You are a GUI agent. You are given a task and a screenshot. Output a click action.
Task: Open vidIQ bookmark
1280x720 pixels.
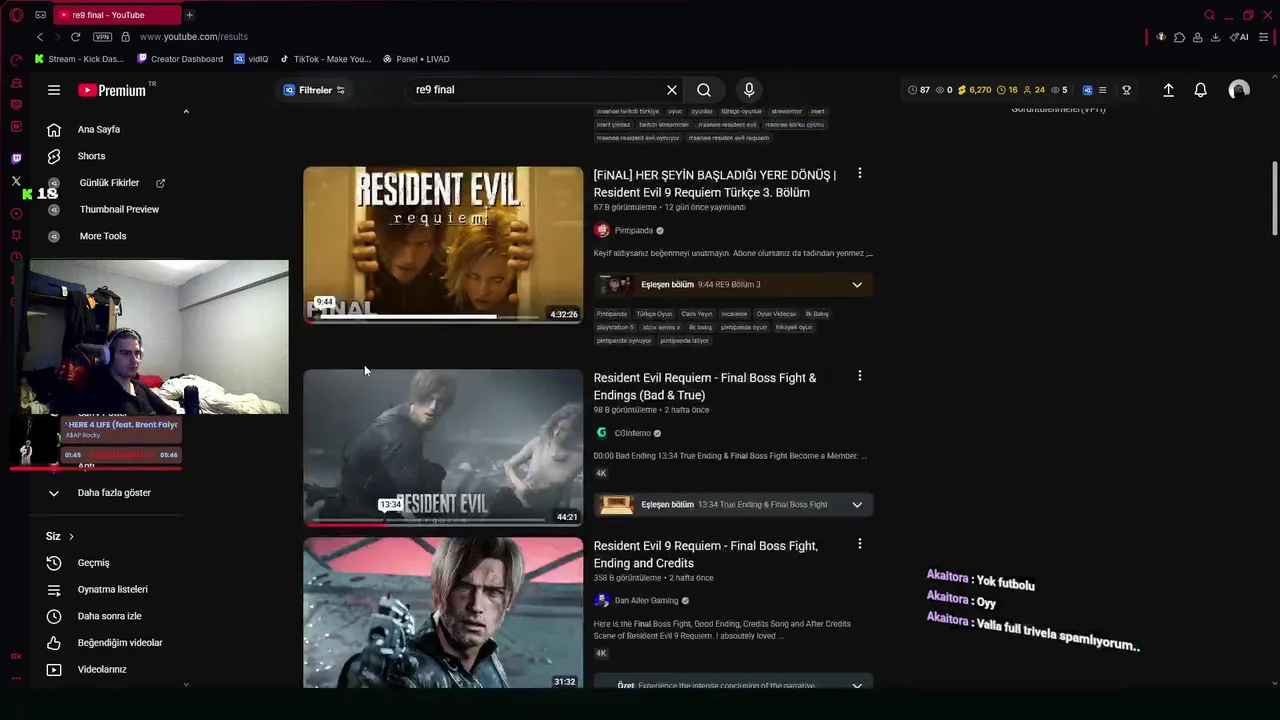click(x=251, y=59)
